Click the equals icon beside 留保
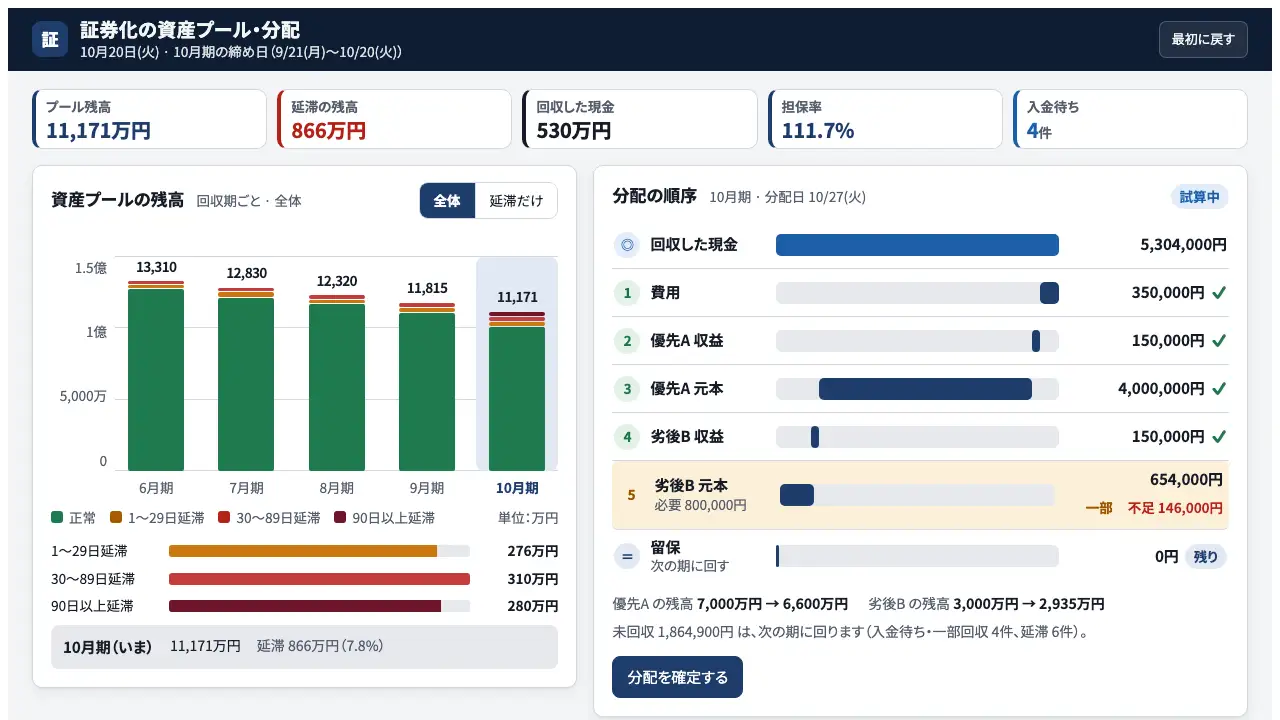 (x=627, y=557)
